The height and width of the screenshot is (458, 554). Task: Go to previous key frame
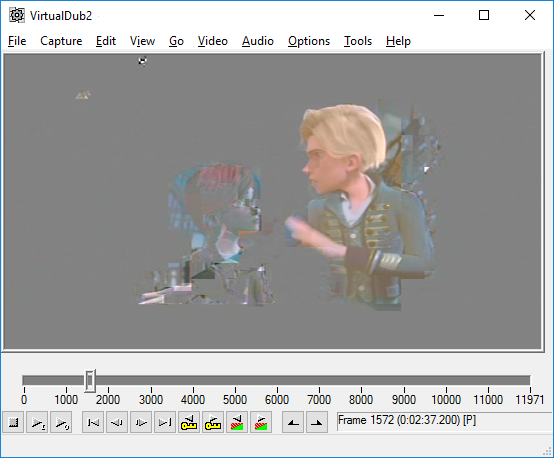pos(189,422)
